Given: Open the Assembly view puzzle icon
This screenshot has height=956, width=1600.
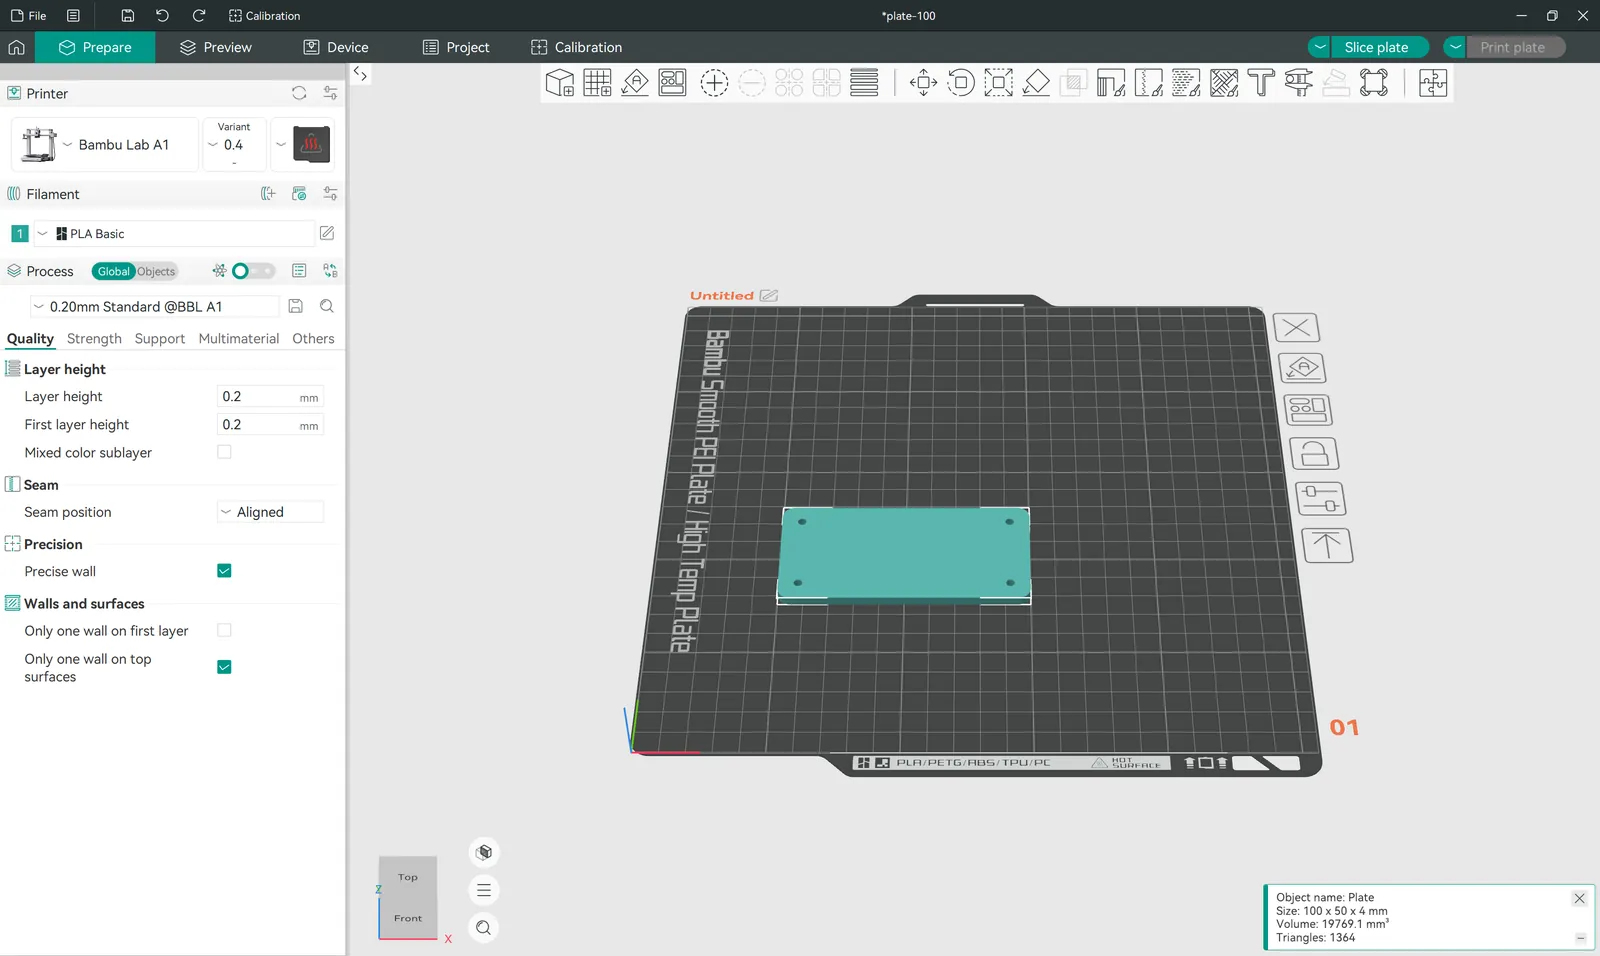Looking at the screenshot, I should [1433, 83].
